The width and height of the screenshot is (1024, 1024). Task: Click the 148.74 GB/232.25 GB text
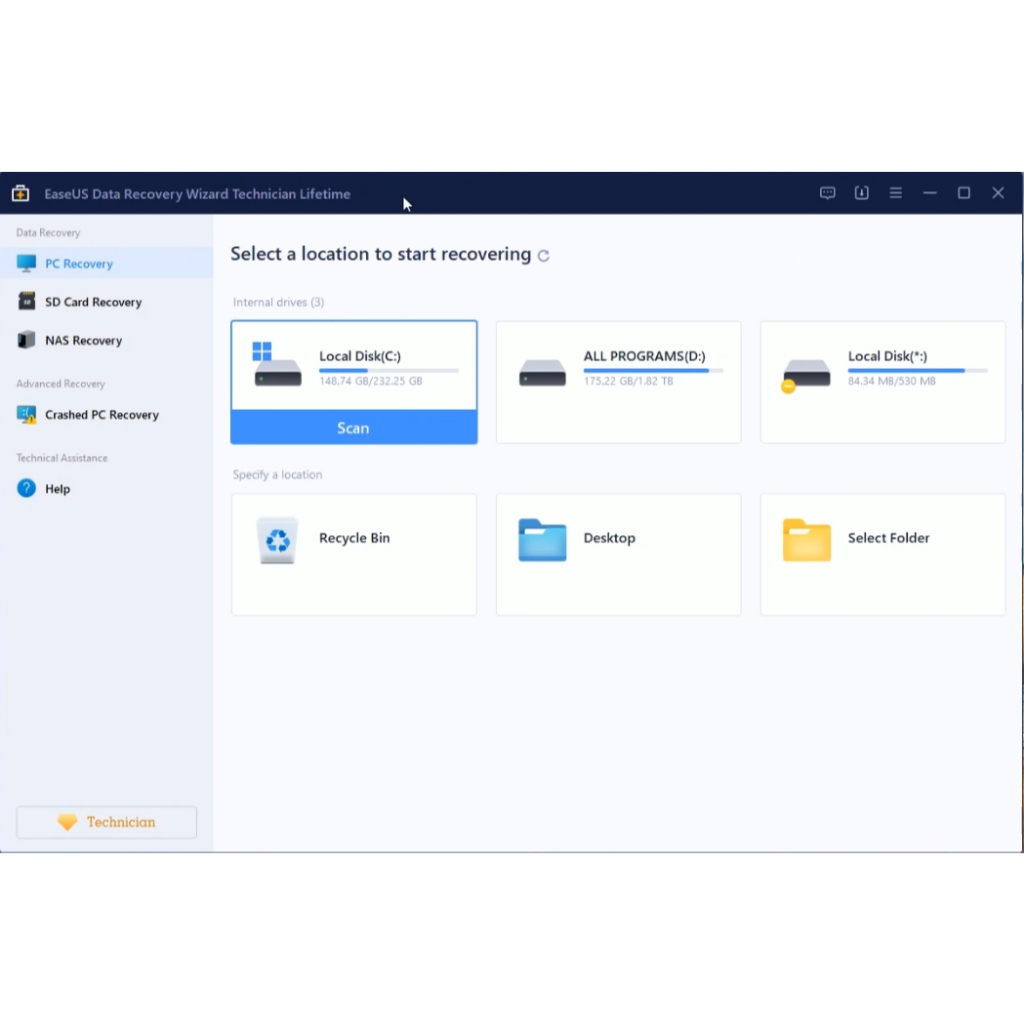[x=370, y=381]
